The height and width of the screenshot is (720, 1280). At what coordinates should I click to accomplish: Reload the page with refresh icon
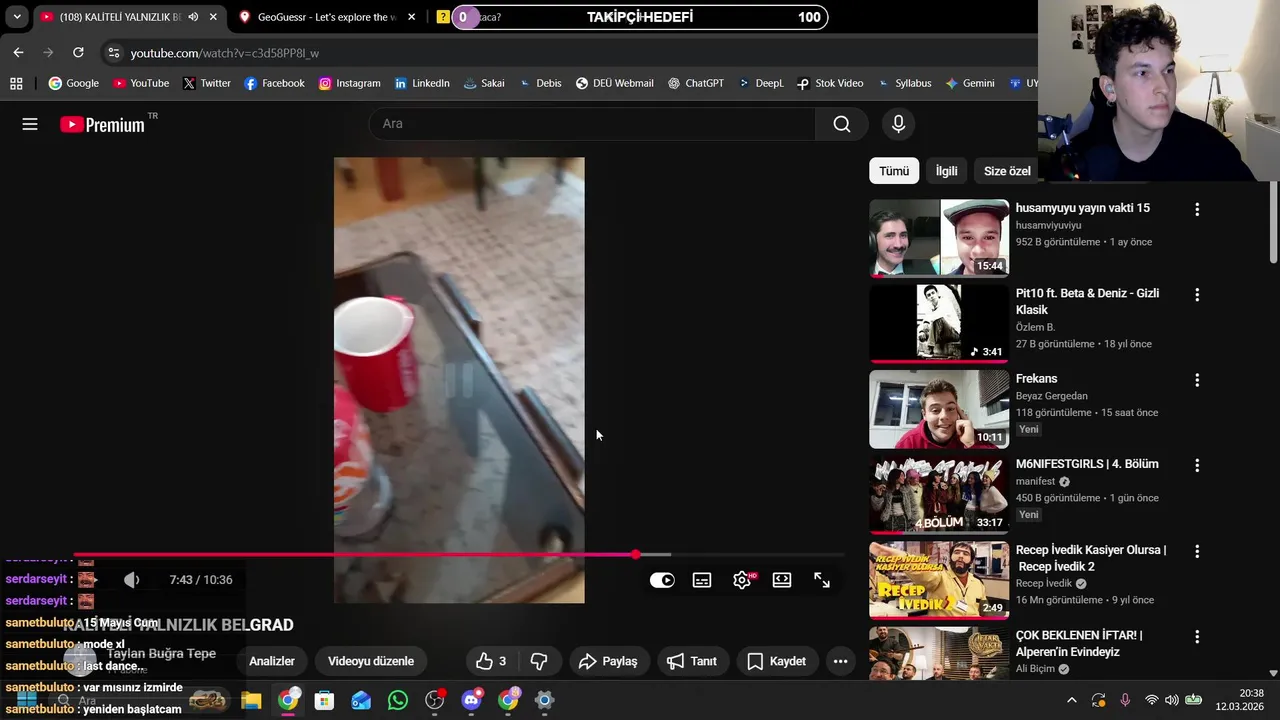[78, 53]
